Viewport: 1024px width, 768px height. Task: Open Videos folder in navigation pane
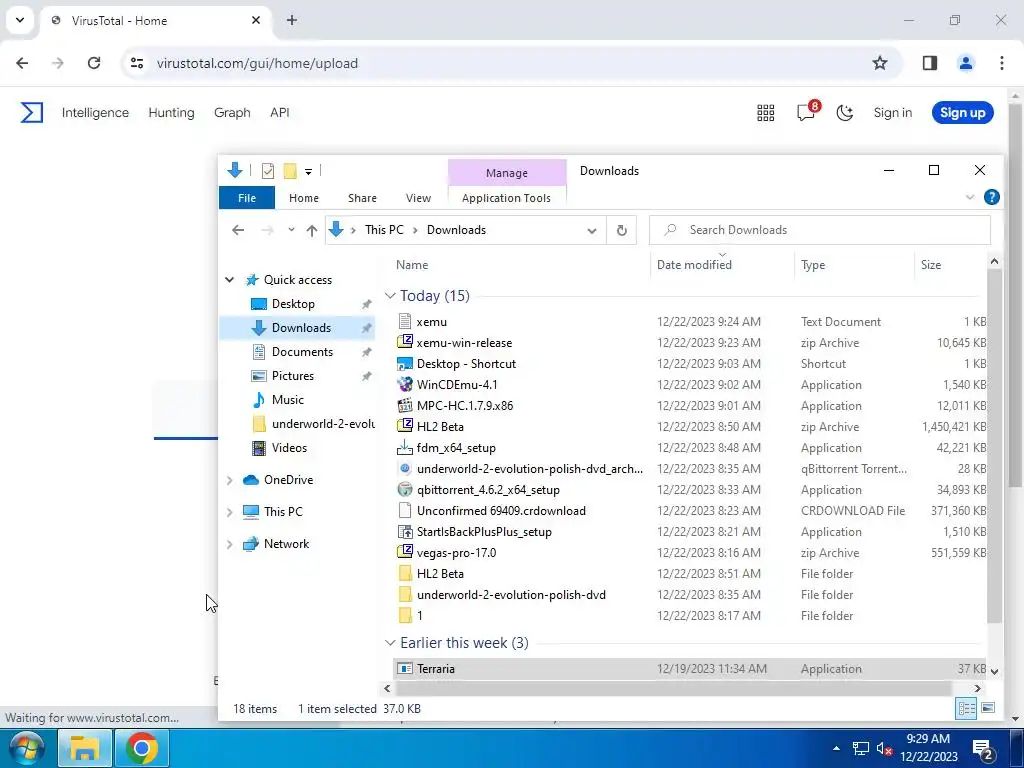click(289, 448)
